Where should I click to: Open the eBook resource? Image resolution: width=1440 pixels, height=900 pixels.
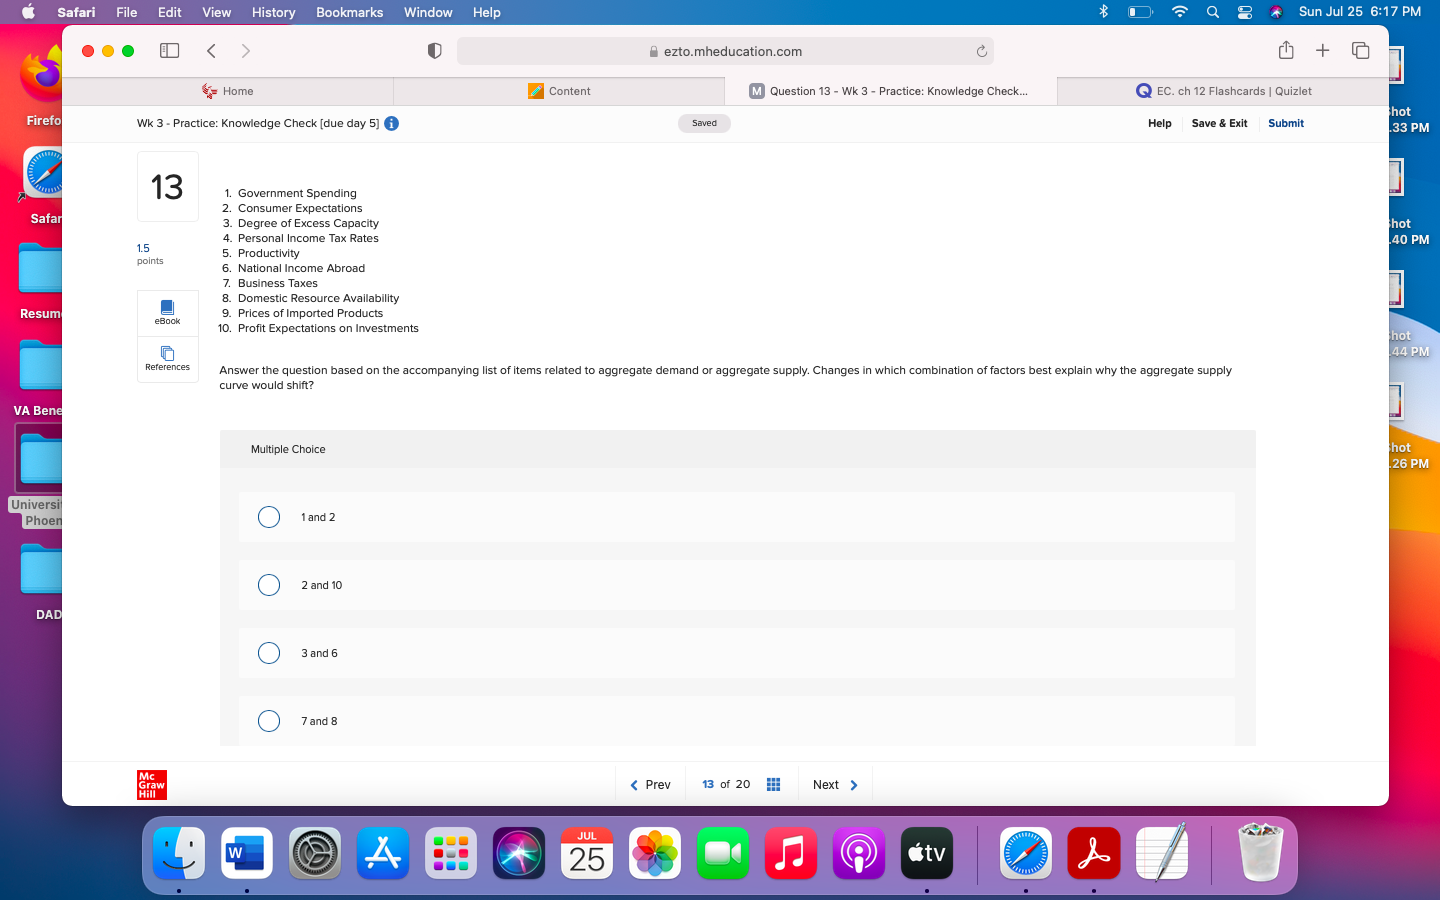coord(167,313)
